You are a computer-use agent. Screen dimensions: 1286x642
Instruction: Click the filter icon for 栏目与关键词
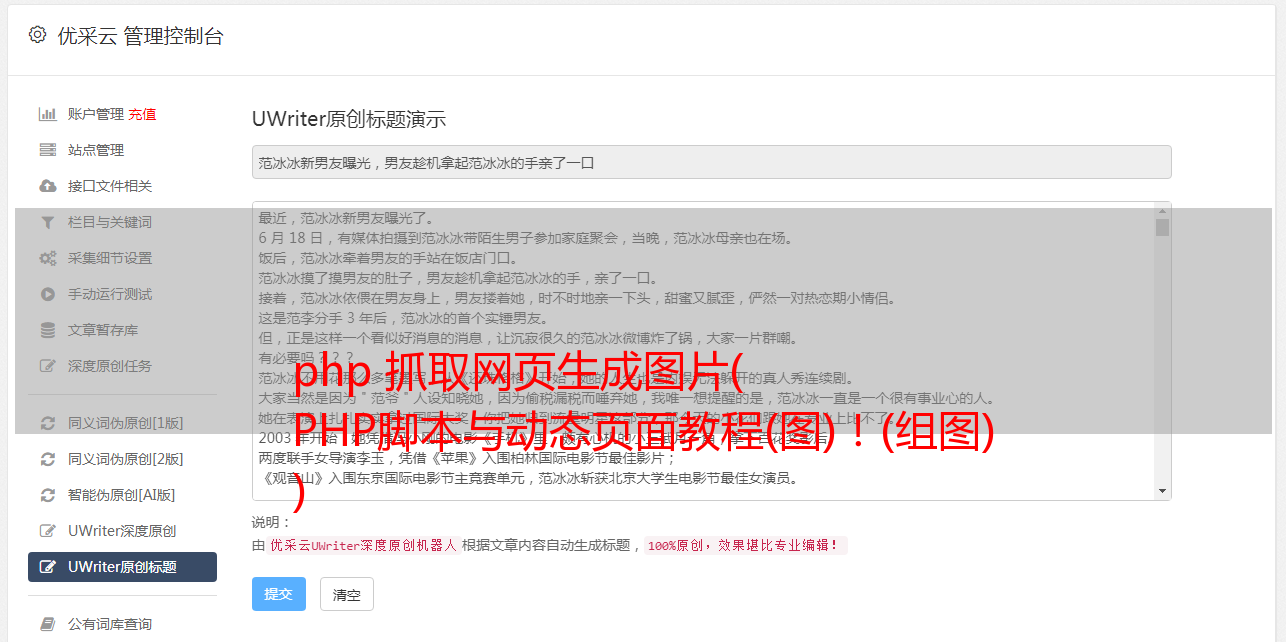[x=47, y=222]
